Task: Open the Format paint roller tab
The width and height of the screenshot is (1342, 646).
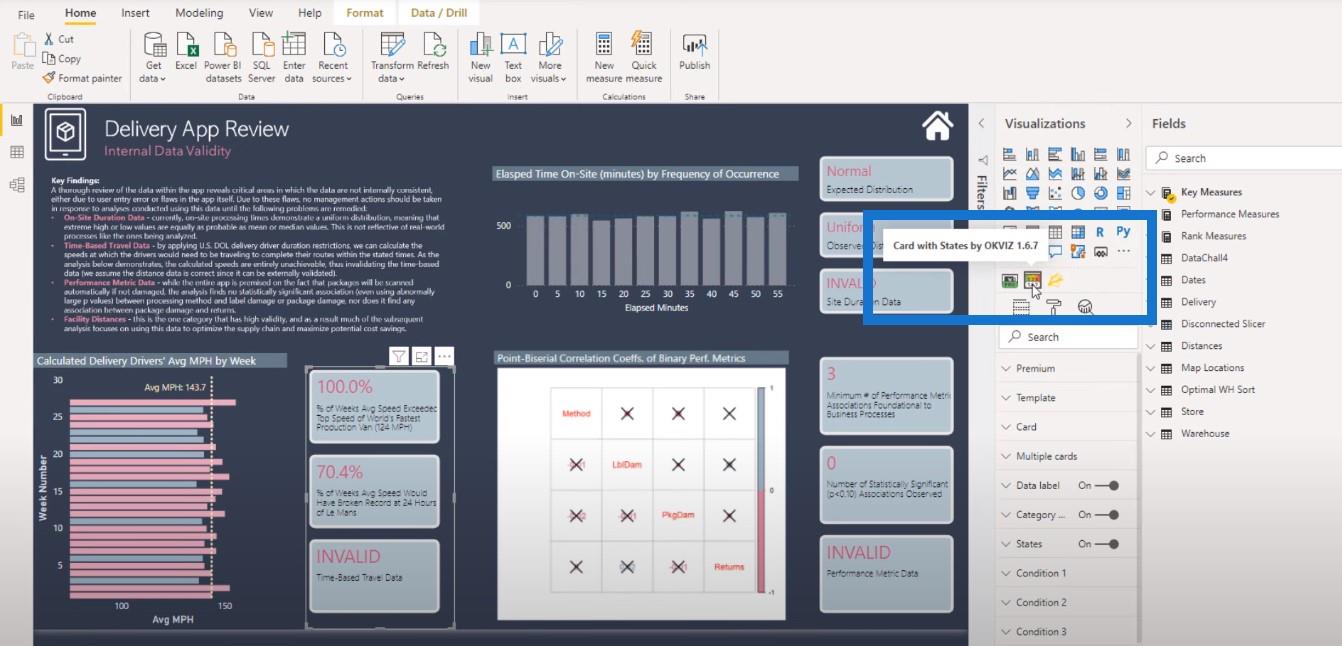Action: (1053, 307)
